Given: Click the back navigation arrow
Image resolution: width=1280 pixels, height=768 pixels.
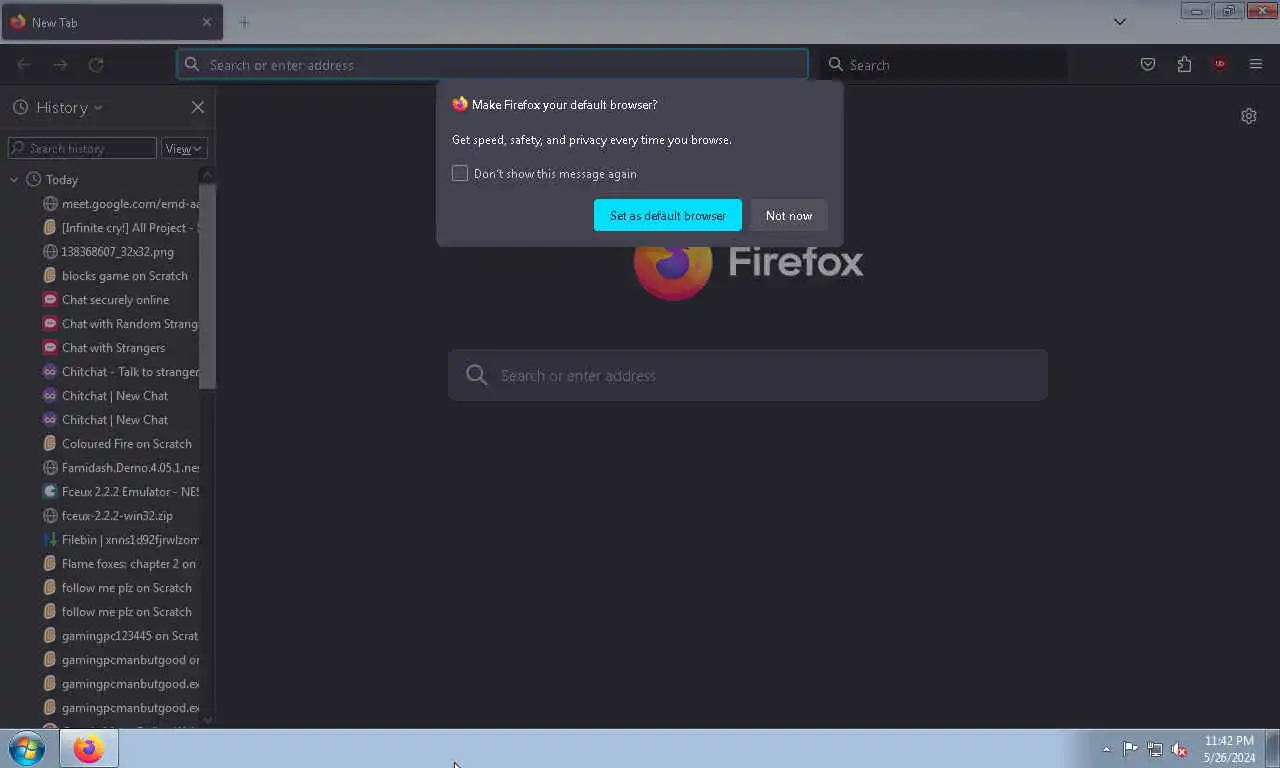Looking at the screenshot, I should 24,64.
